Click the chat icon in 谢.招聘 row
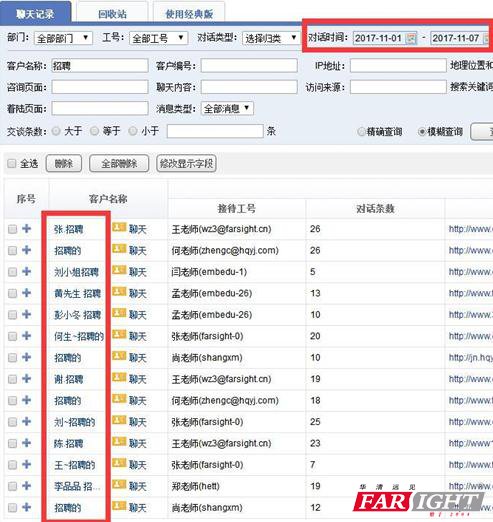Image resolution: width=493 pixels, height=522 pixels. pyautogui.click(x=119, y=378)
